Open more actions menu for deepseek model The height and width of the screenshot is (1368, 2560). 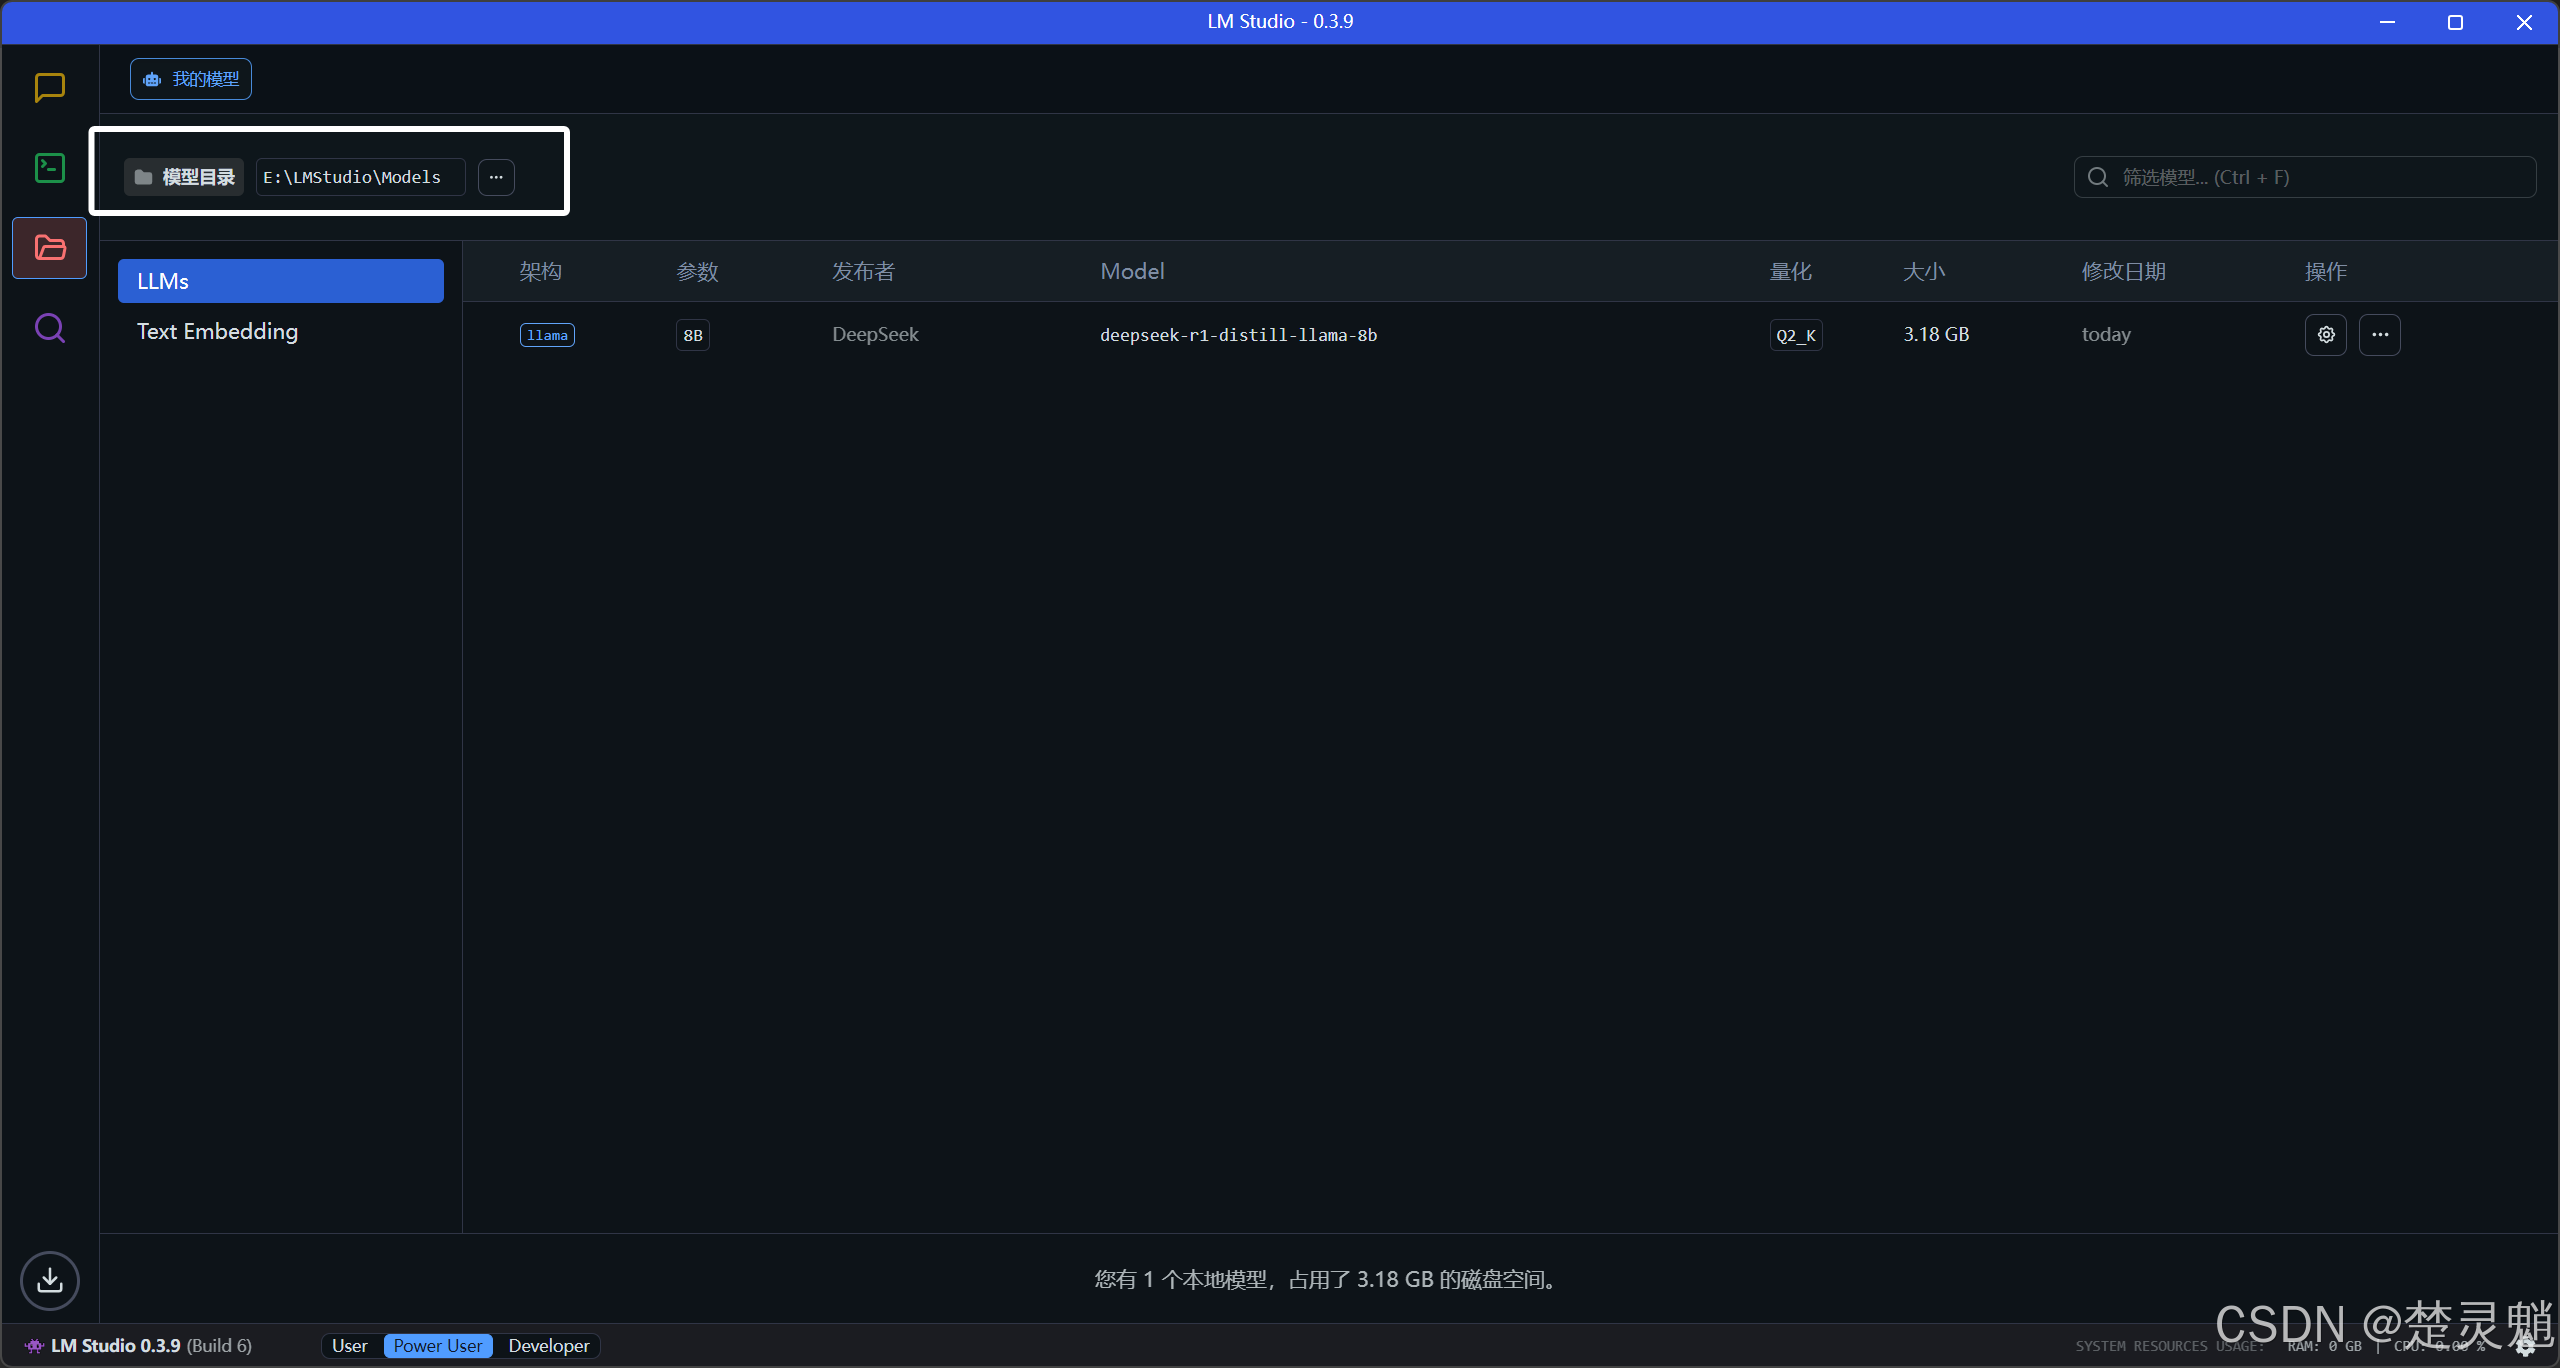point(2380,335)
